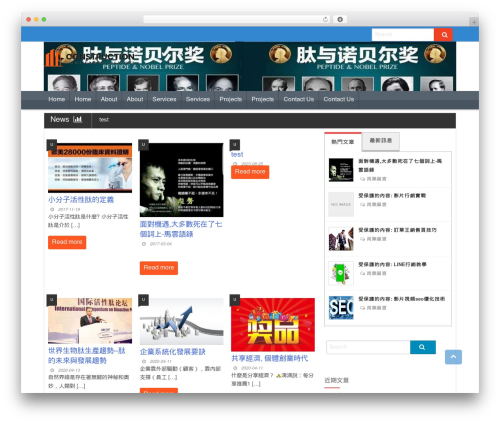Open post title 共享經濟, 個體創業時代
Screen dimensions: 500x423
click(x=270, y=359)
